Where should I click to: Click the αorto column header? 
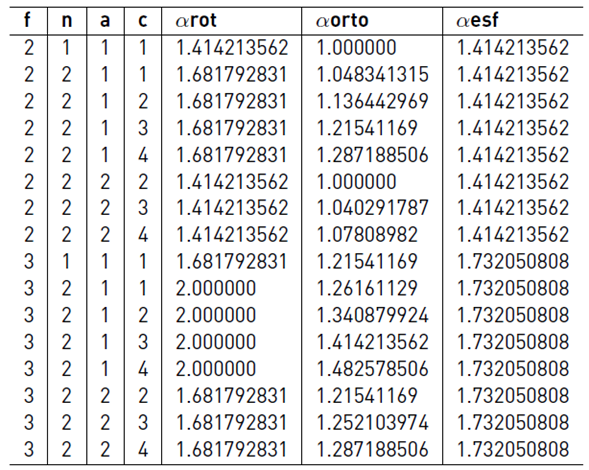coord(342,20)
